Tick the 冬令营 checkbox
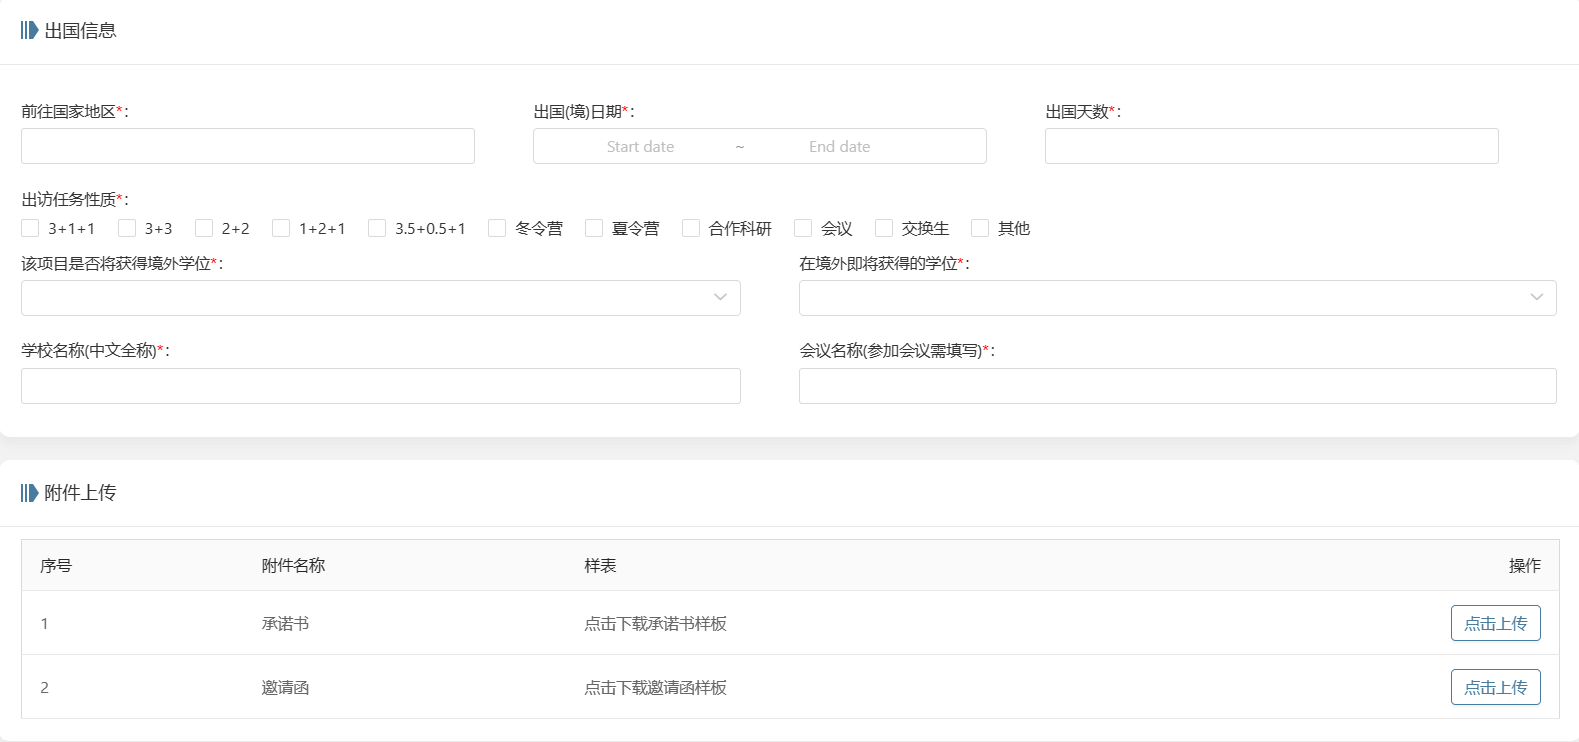Image resolution: width=1579 pixels, height=742 pixels. (497, 228)
